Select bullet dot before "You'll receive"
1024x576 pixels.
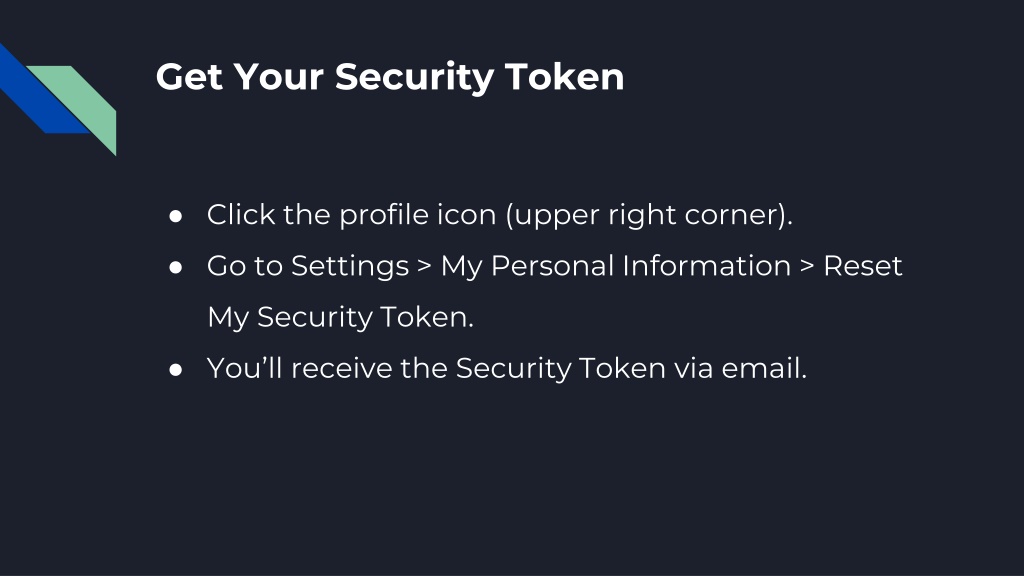click(175, 370)
